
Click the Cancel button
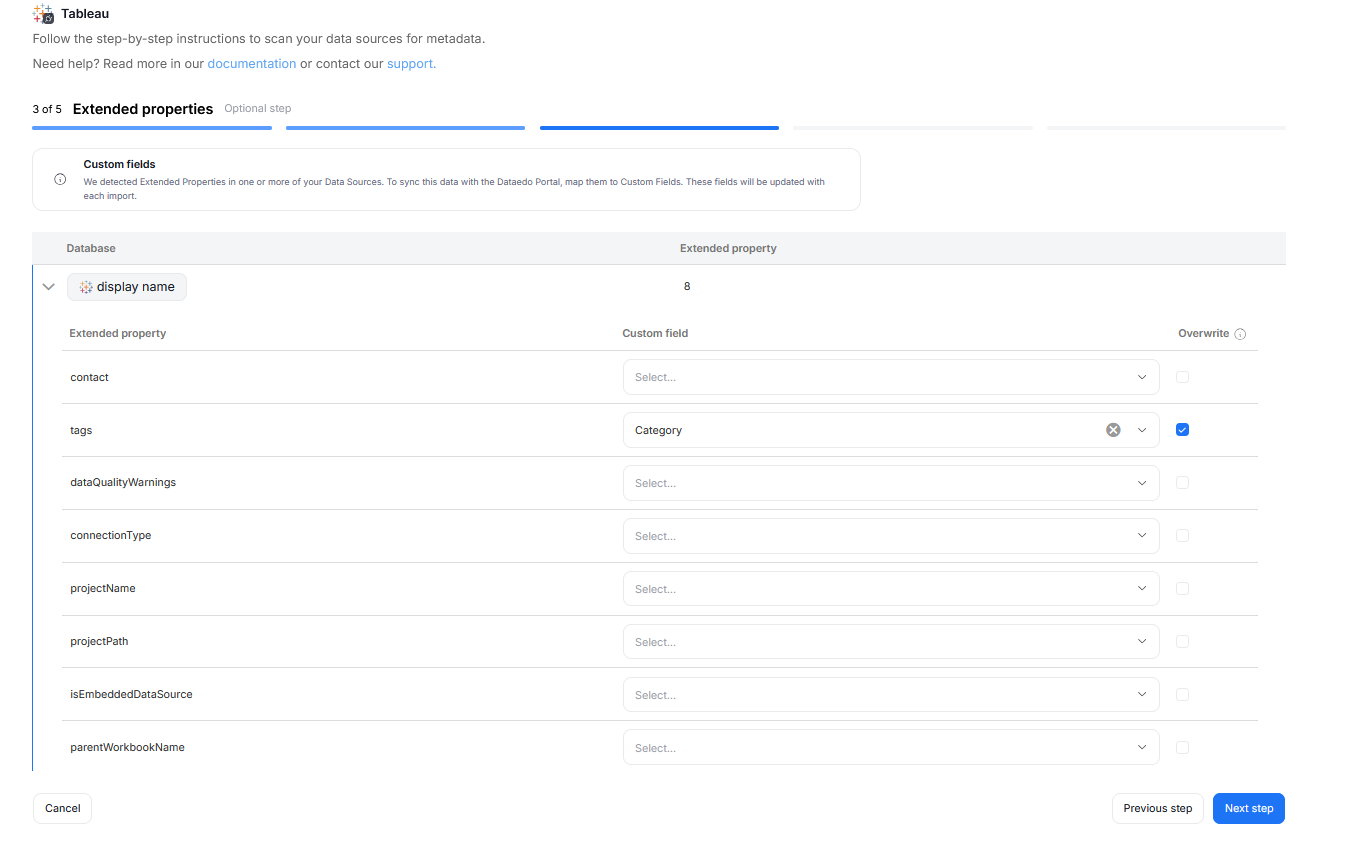(x=62, y=808)
